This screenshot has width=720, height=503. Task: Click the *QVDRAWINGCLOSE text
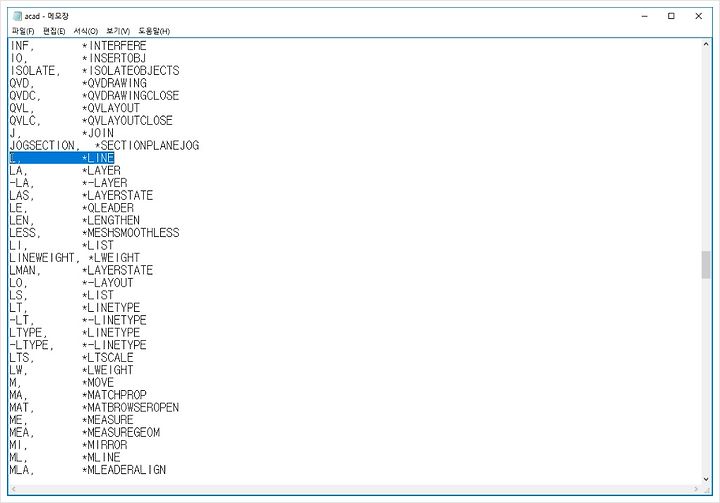[x=130, y=96]
